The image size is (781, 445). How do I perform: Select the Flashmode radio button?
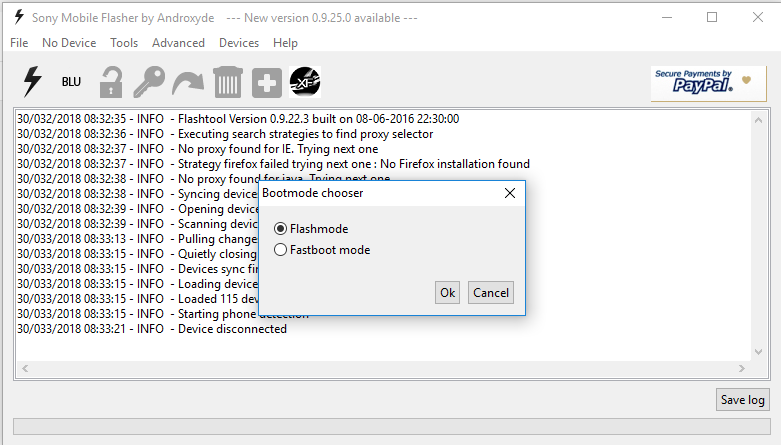(x=280, y=229)
